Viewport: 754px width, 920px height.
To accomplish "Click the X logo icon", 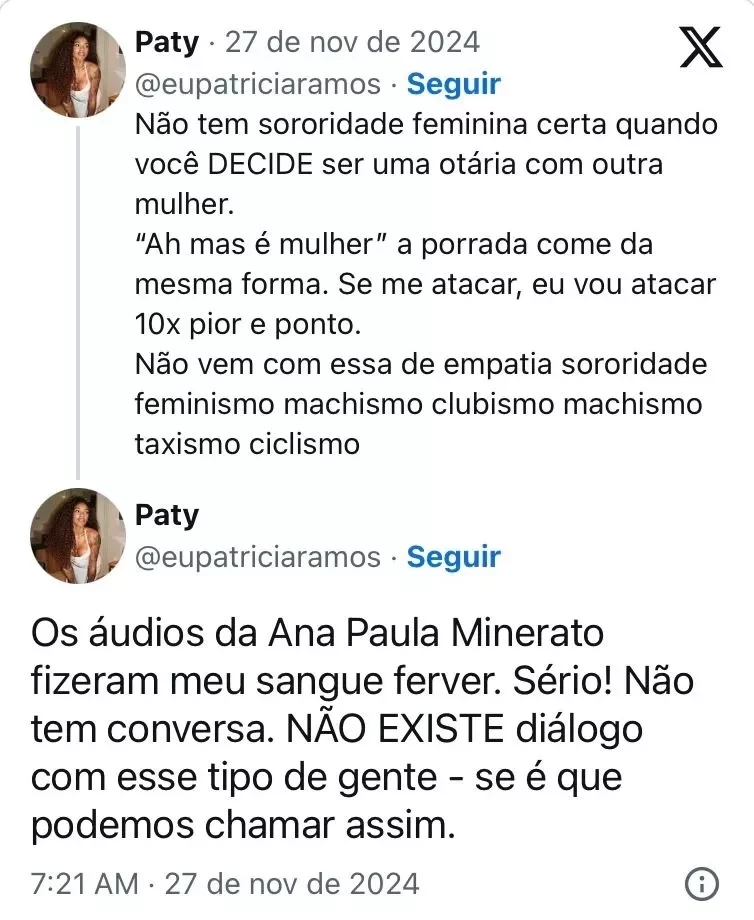I will pos(700,48).
